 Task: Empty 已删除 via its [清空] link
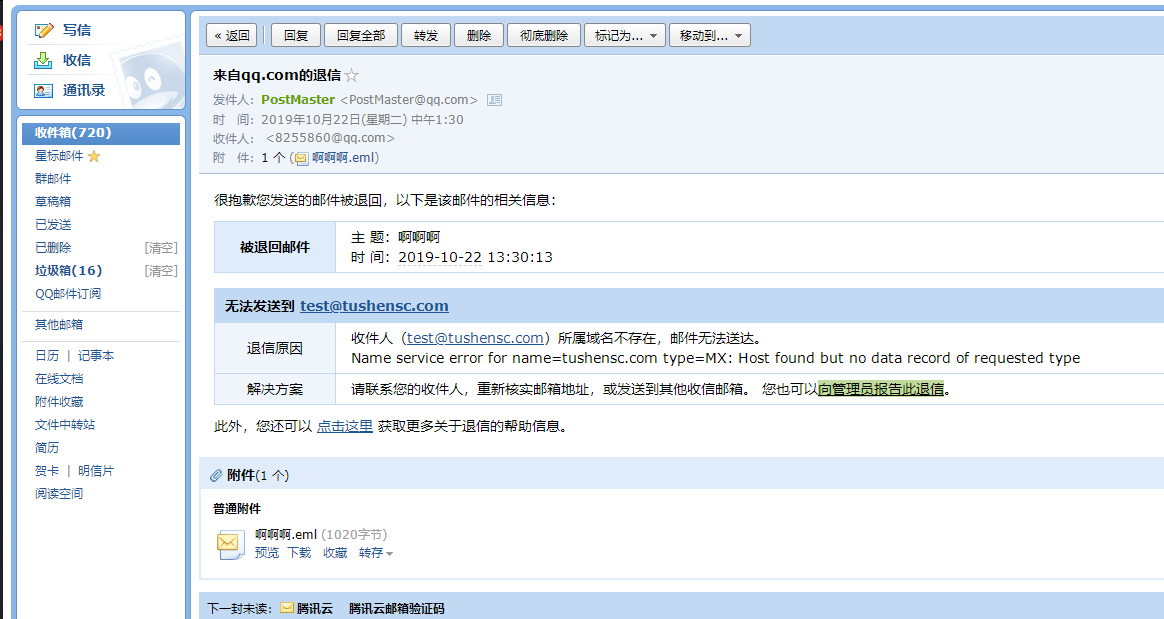point(161,248)
